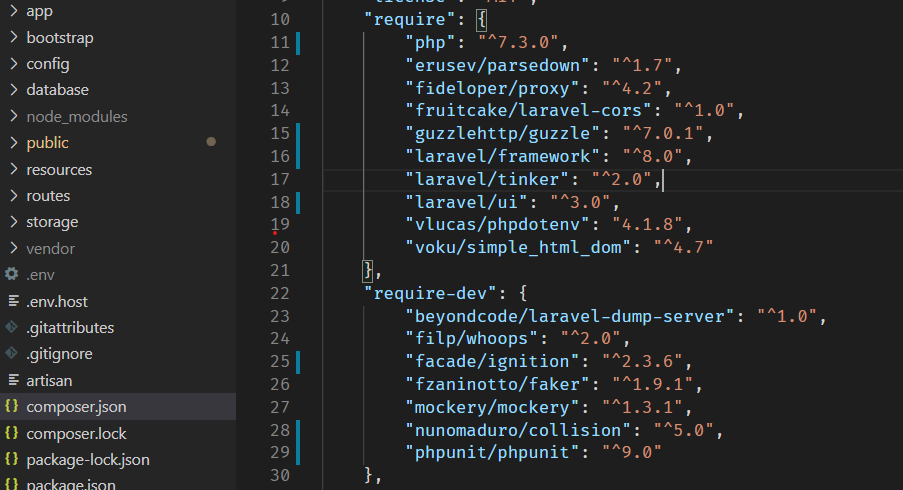Open package.json file

(71, 484)
